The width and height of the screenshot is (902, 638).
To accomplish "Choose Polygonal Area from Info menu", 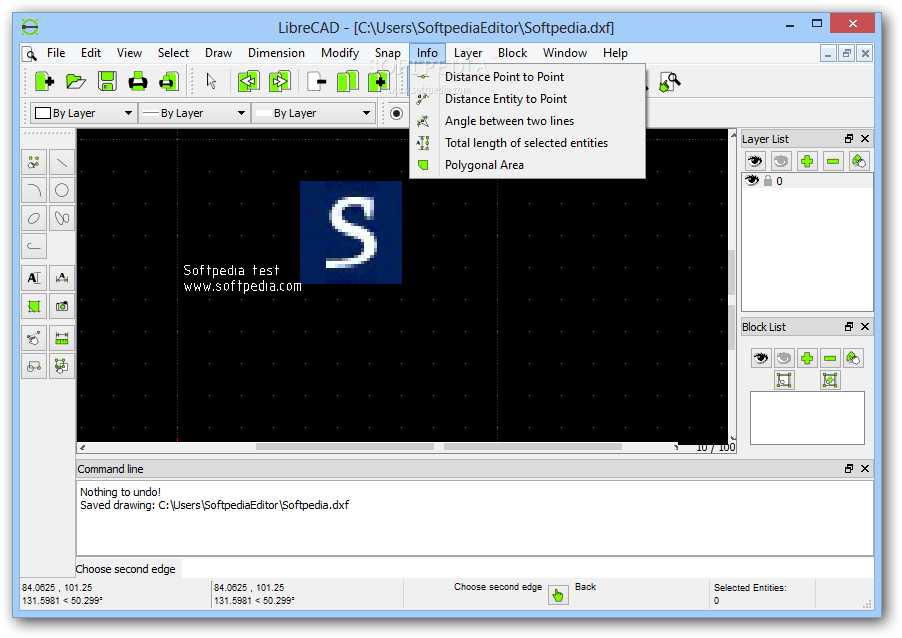I will click(x=528, y=165).
